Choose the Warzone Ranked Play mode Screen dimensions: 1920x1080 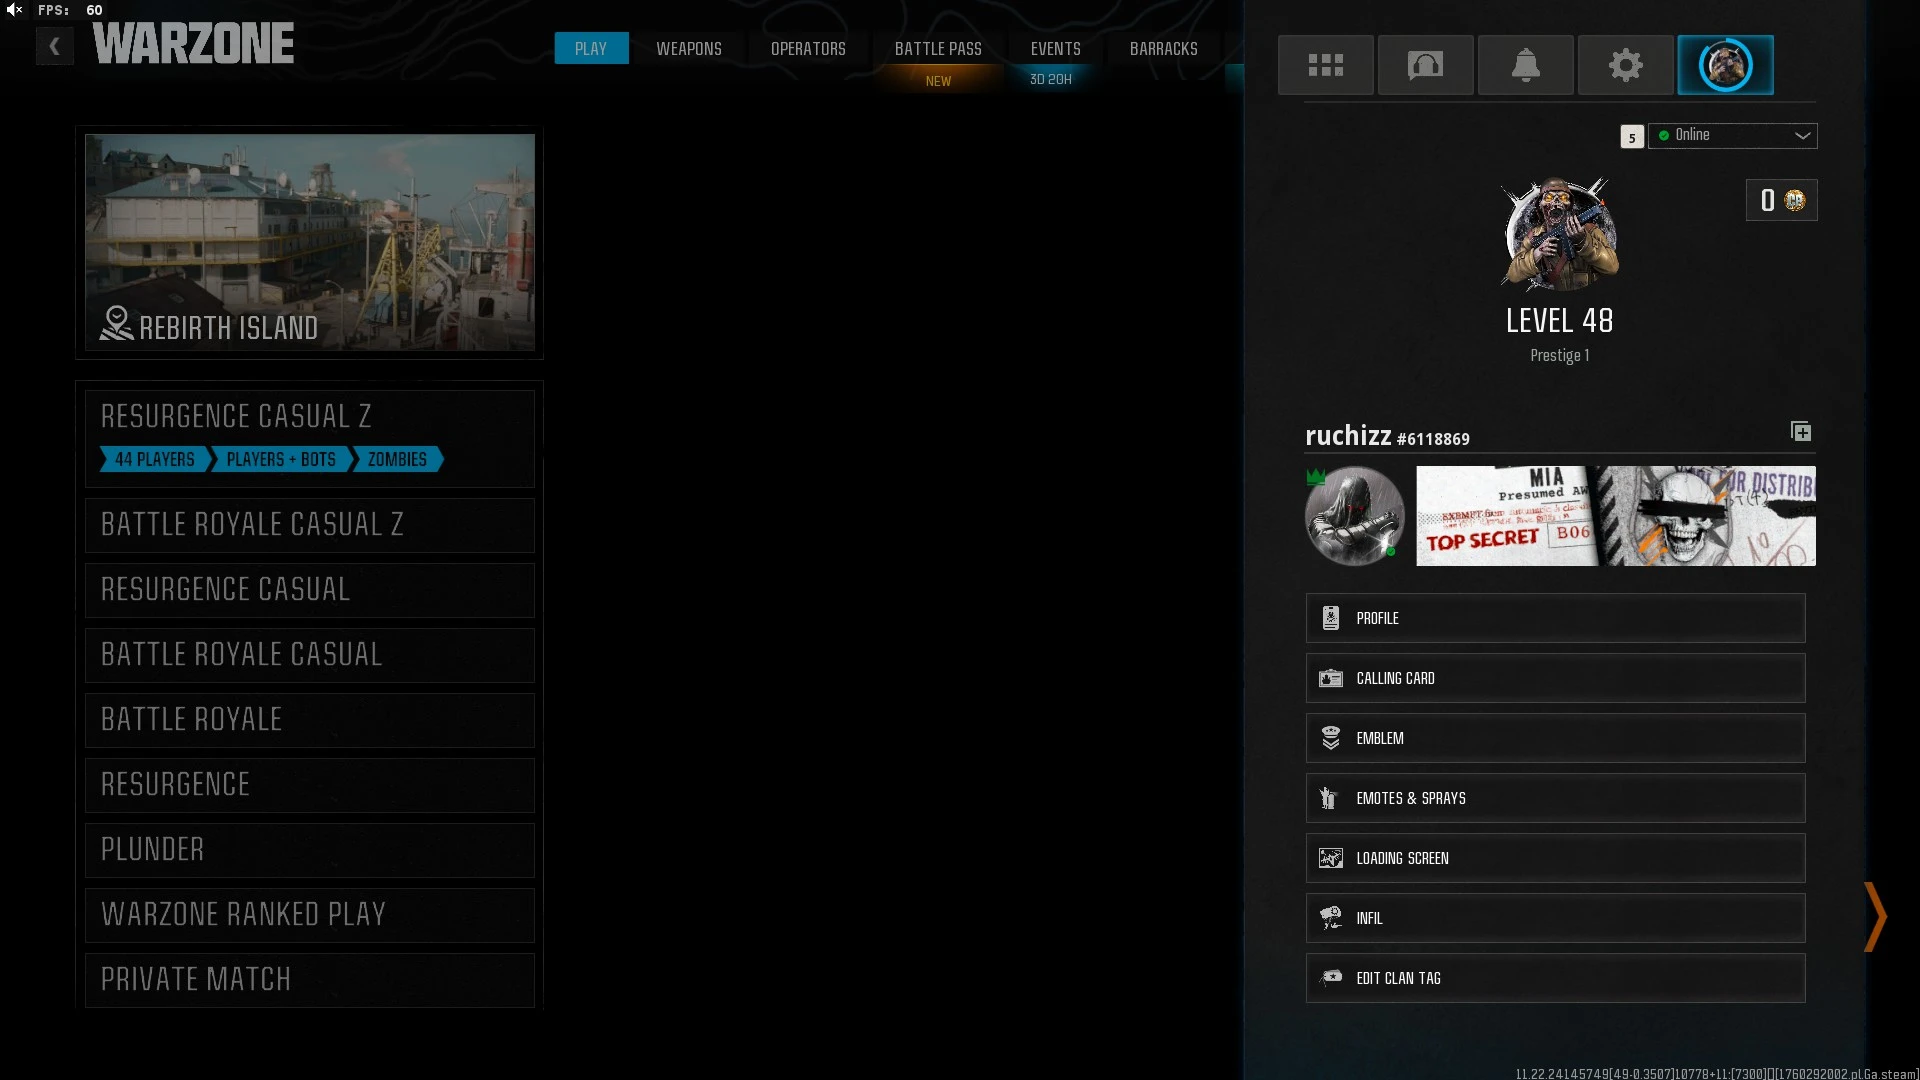(x=310, y=914)
